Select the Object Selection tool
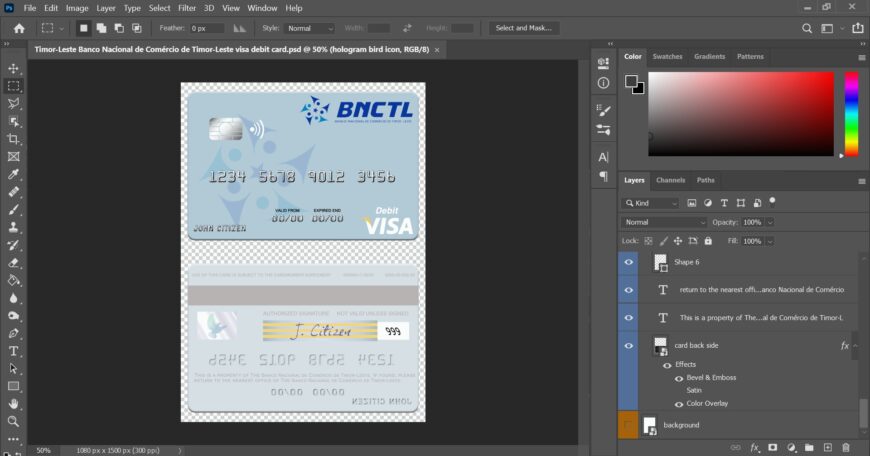Image resolution: width=870 pixels, height=456 pixels. (x=13, y=121)
